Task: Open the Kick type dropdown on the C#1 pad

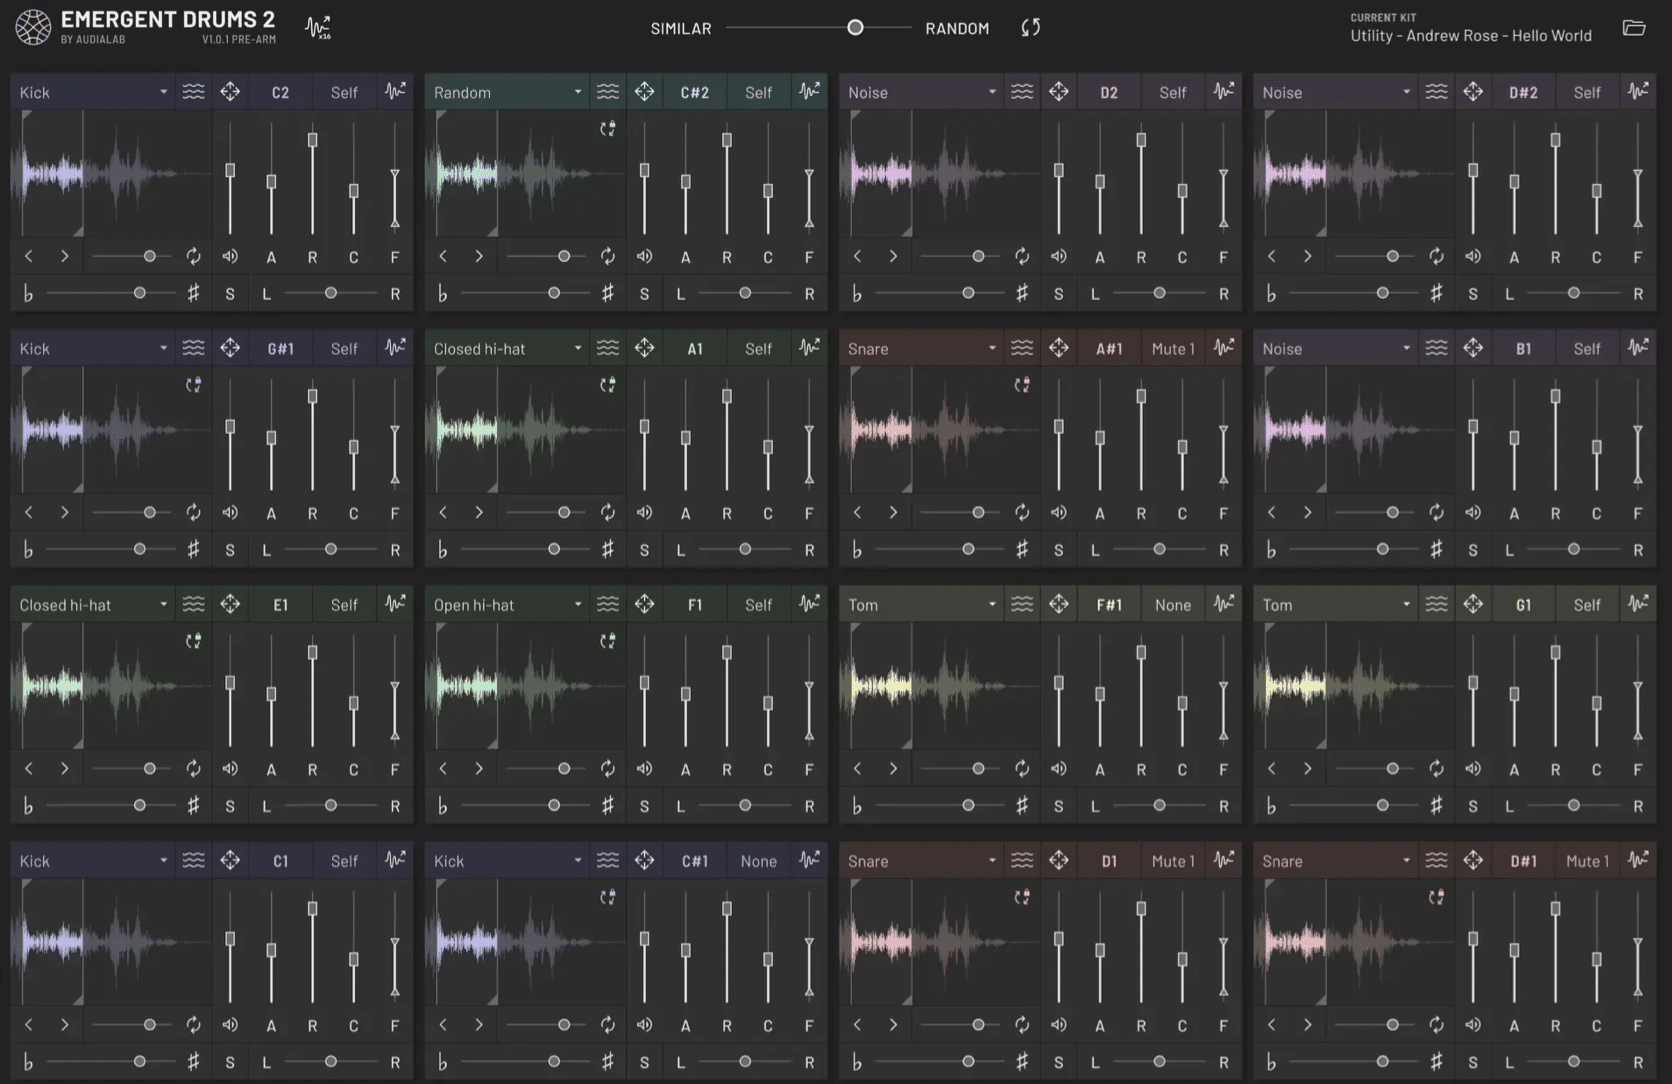Action: (x=507, y=860)
